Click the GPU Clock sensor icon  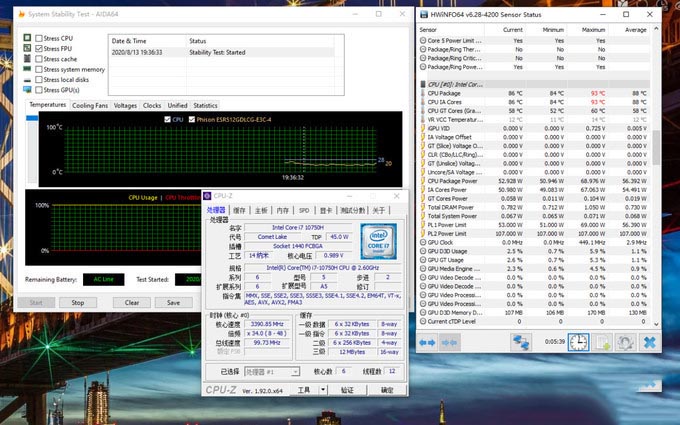[423, 242]
